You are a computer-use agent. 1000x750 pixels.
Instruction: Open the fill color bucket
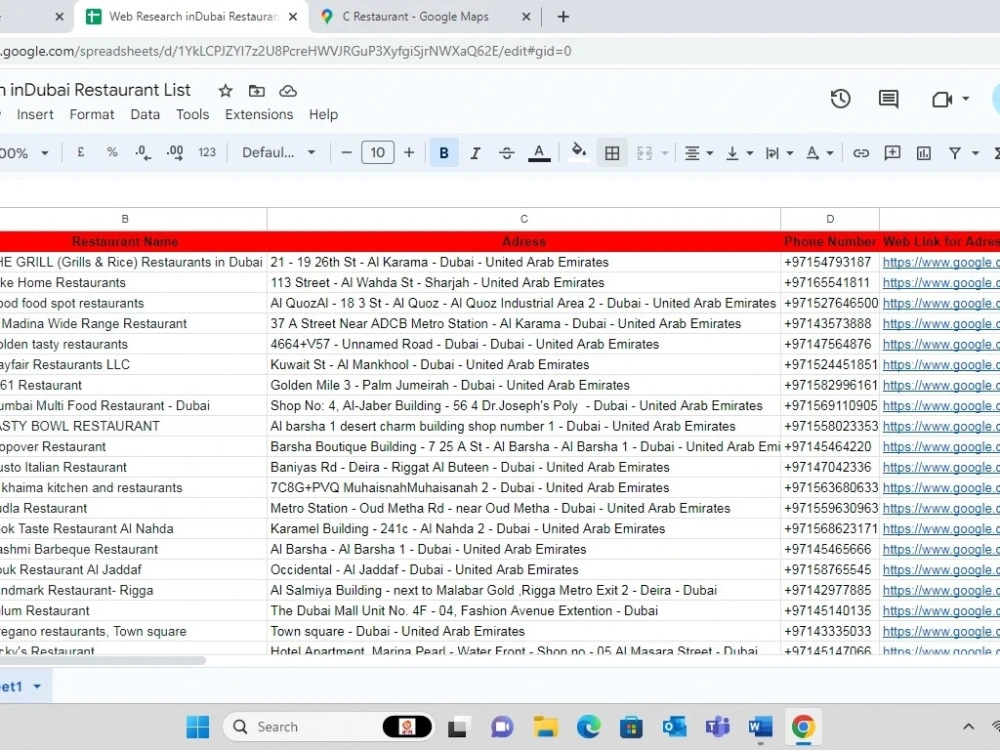(578, 152)
